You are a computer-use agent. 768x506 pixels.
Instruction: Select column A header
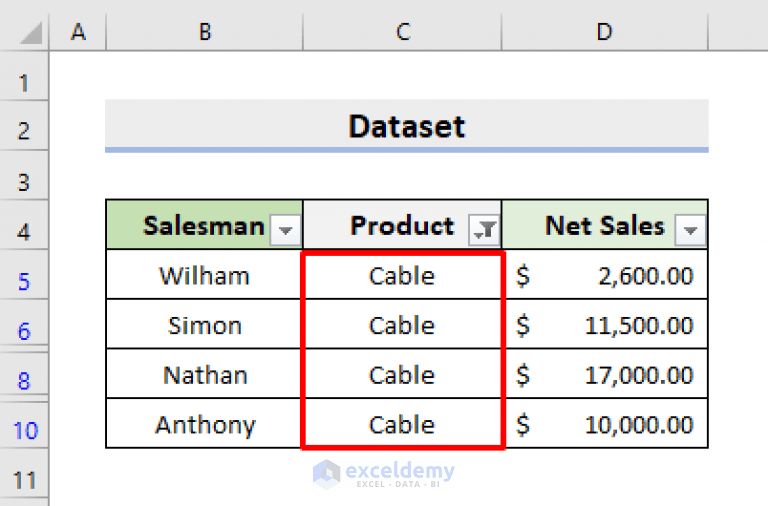pyautogui.click(x=78, y=32)
